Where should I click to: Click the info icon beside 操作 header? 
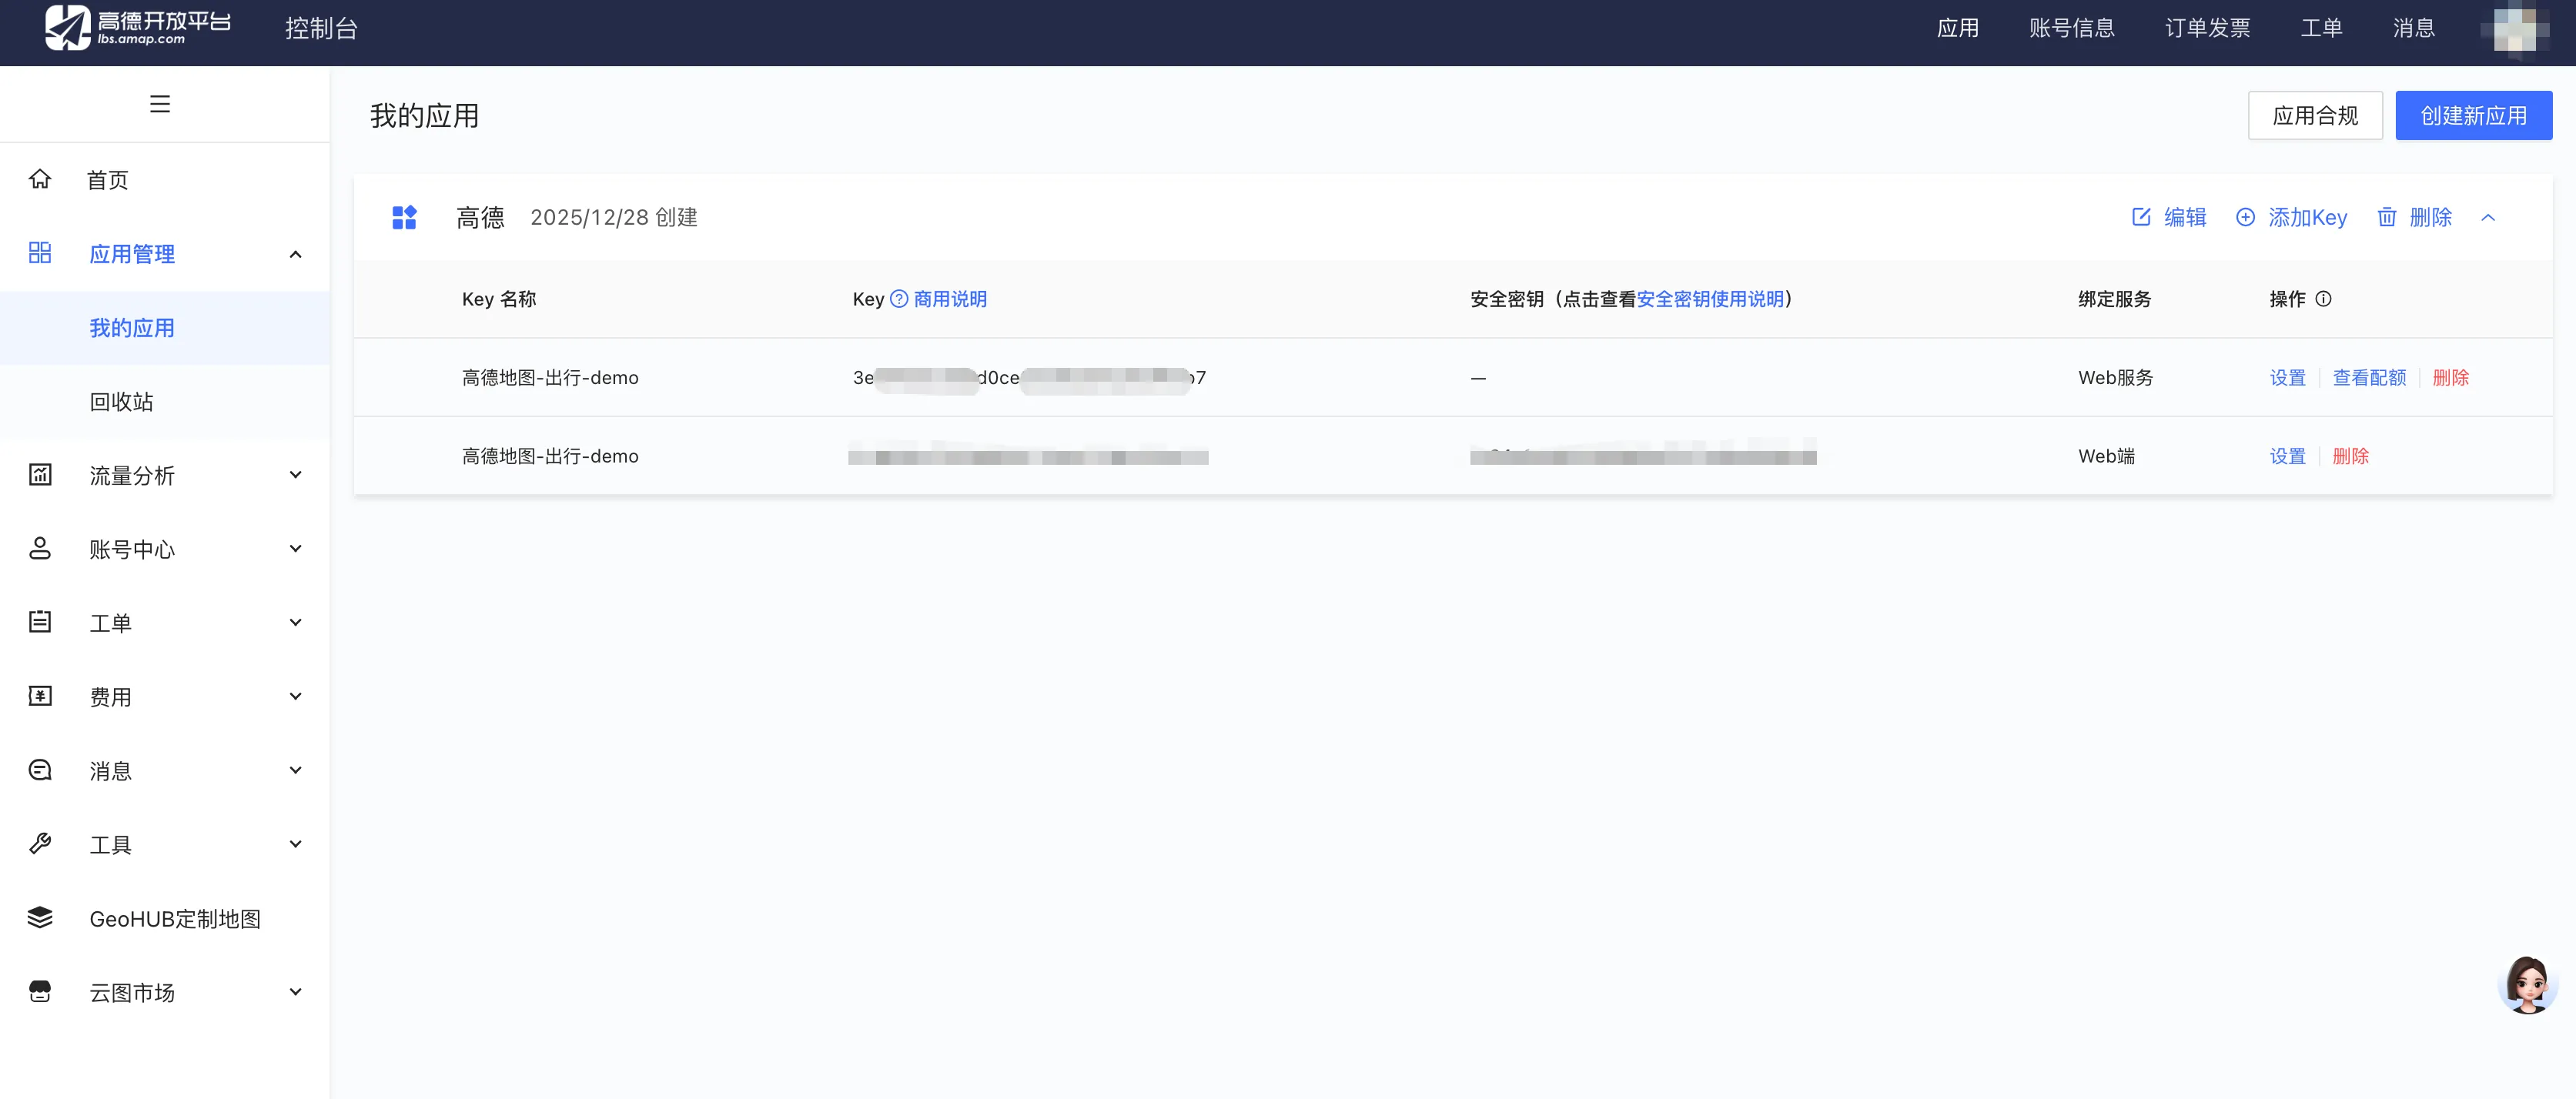[x=2323, y=299]
